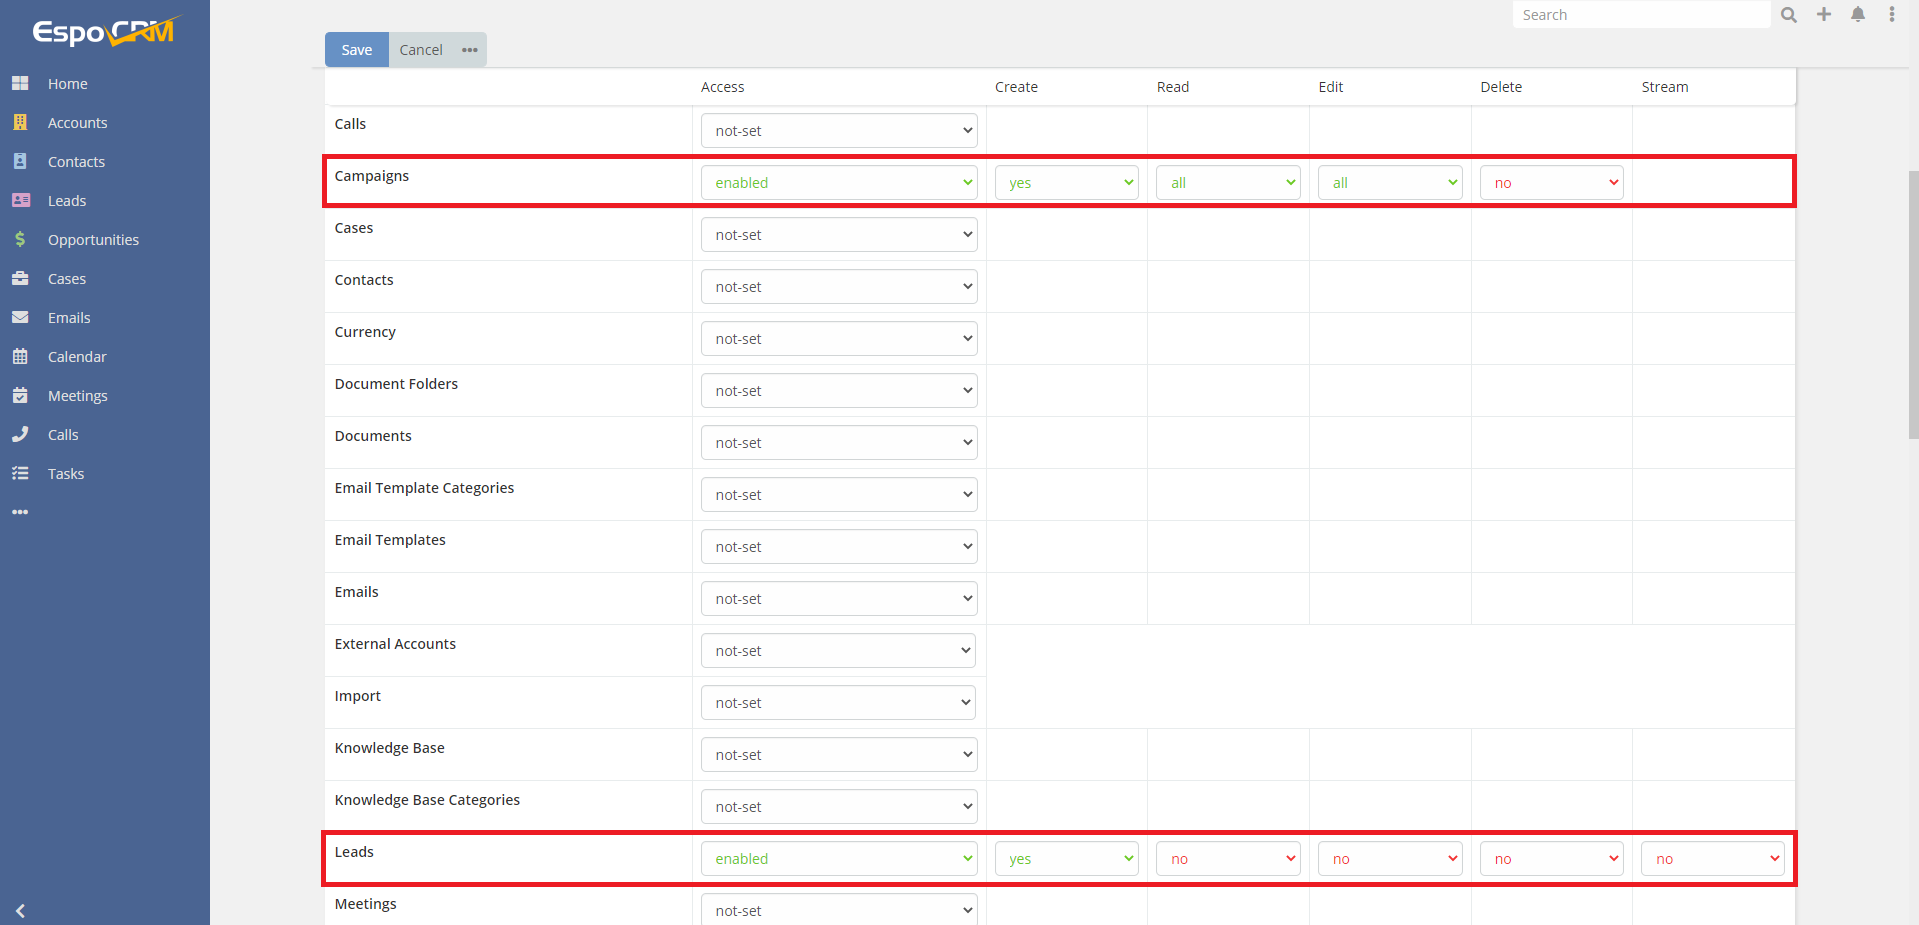This screenshot has height=925, width=1919.
Task: Click the Calendar sidebar icon
Action: (x=21, y=356)
